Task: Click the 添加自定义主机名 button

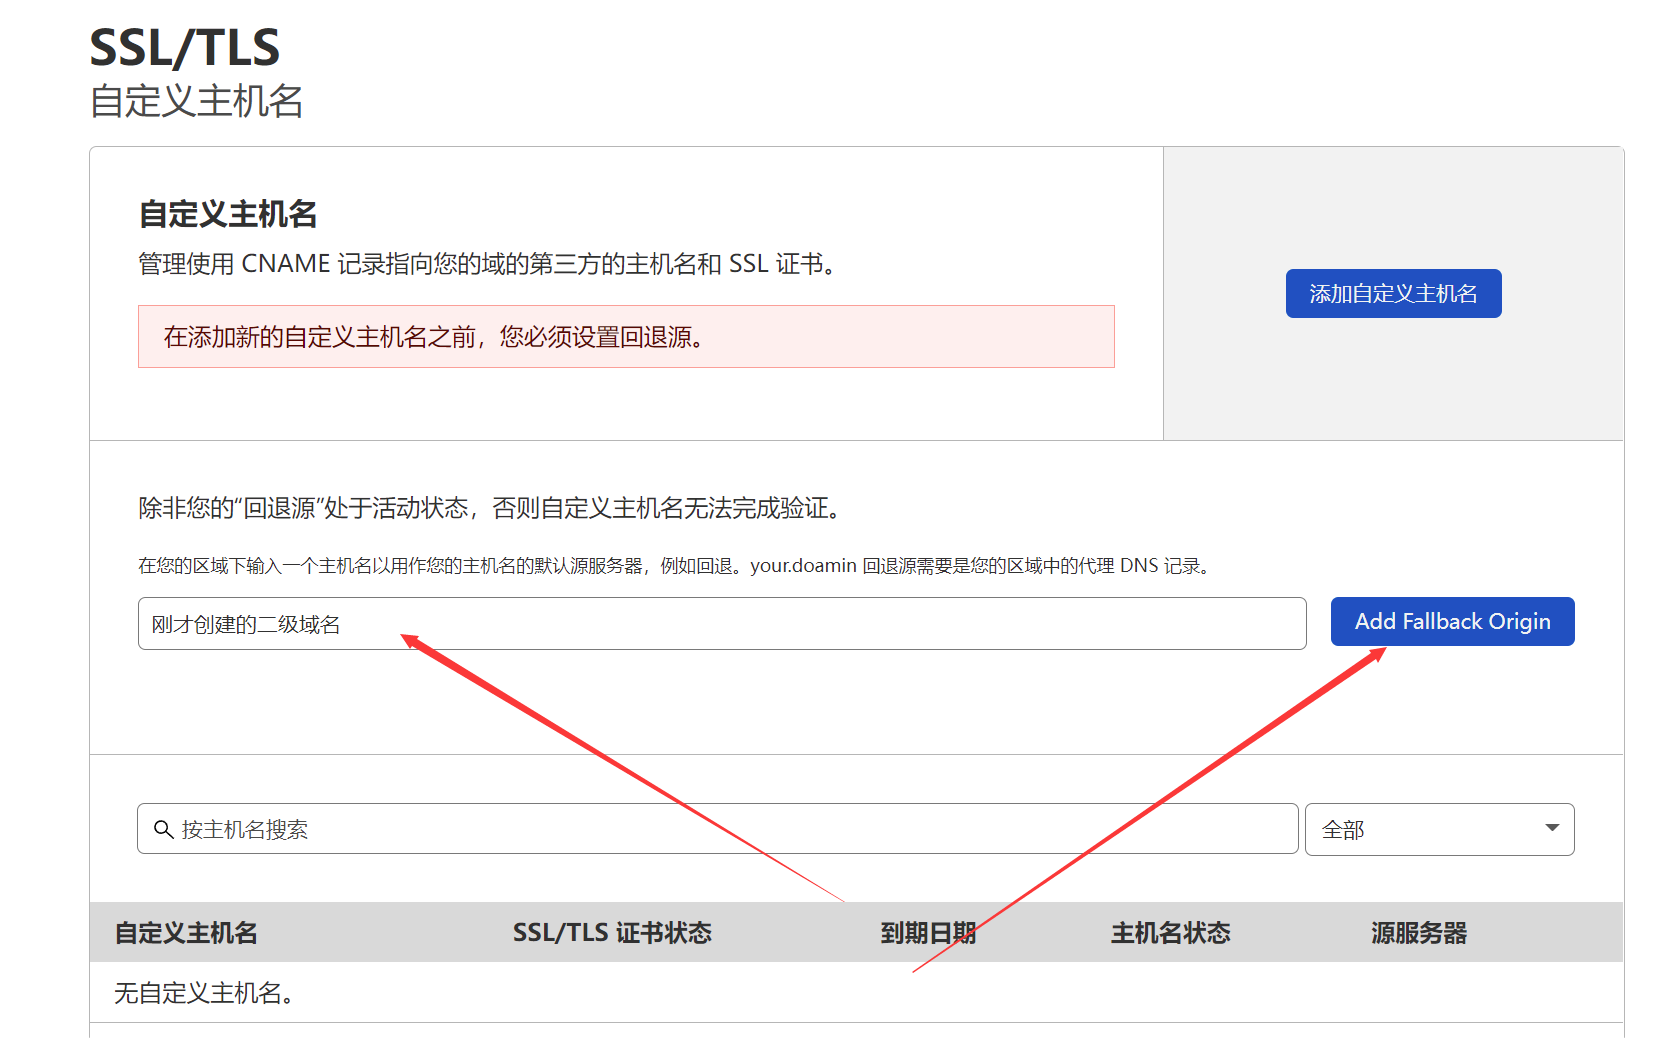Action: [x=1393, y=293]
